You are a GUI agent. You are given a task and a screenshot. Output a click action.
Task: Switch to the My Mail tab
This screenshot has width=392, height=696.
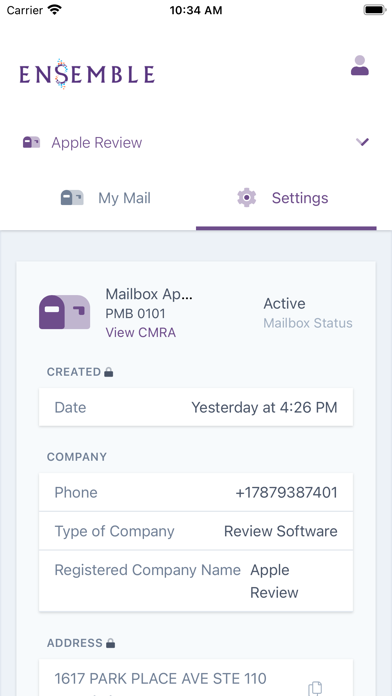(x=106, y=198)
